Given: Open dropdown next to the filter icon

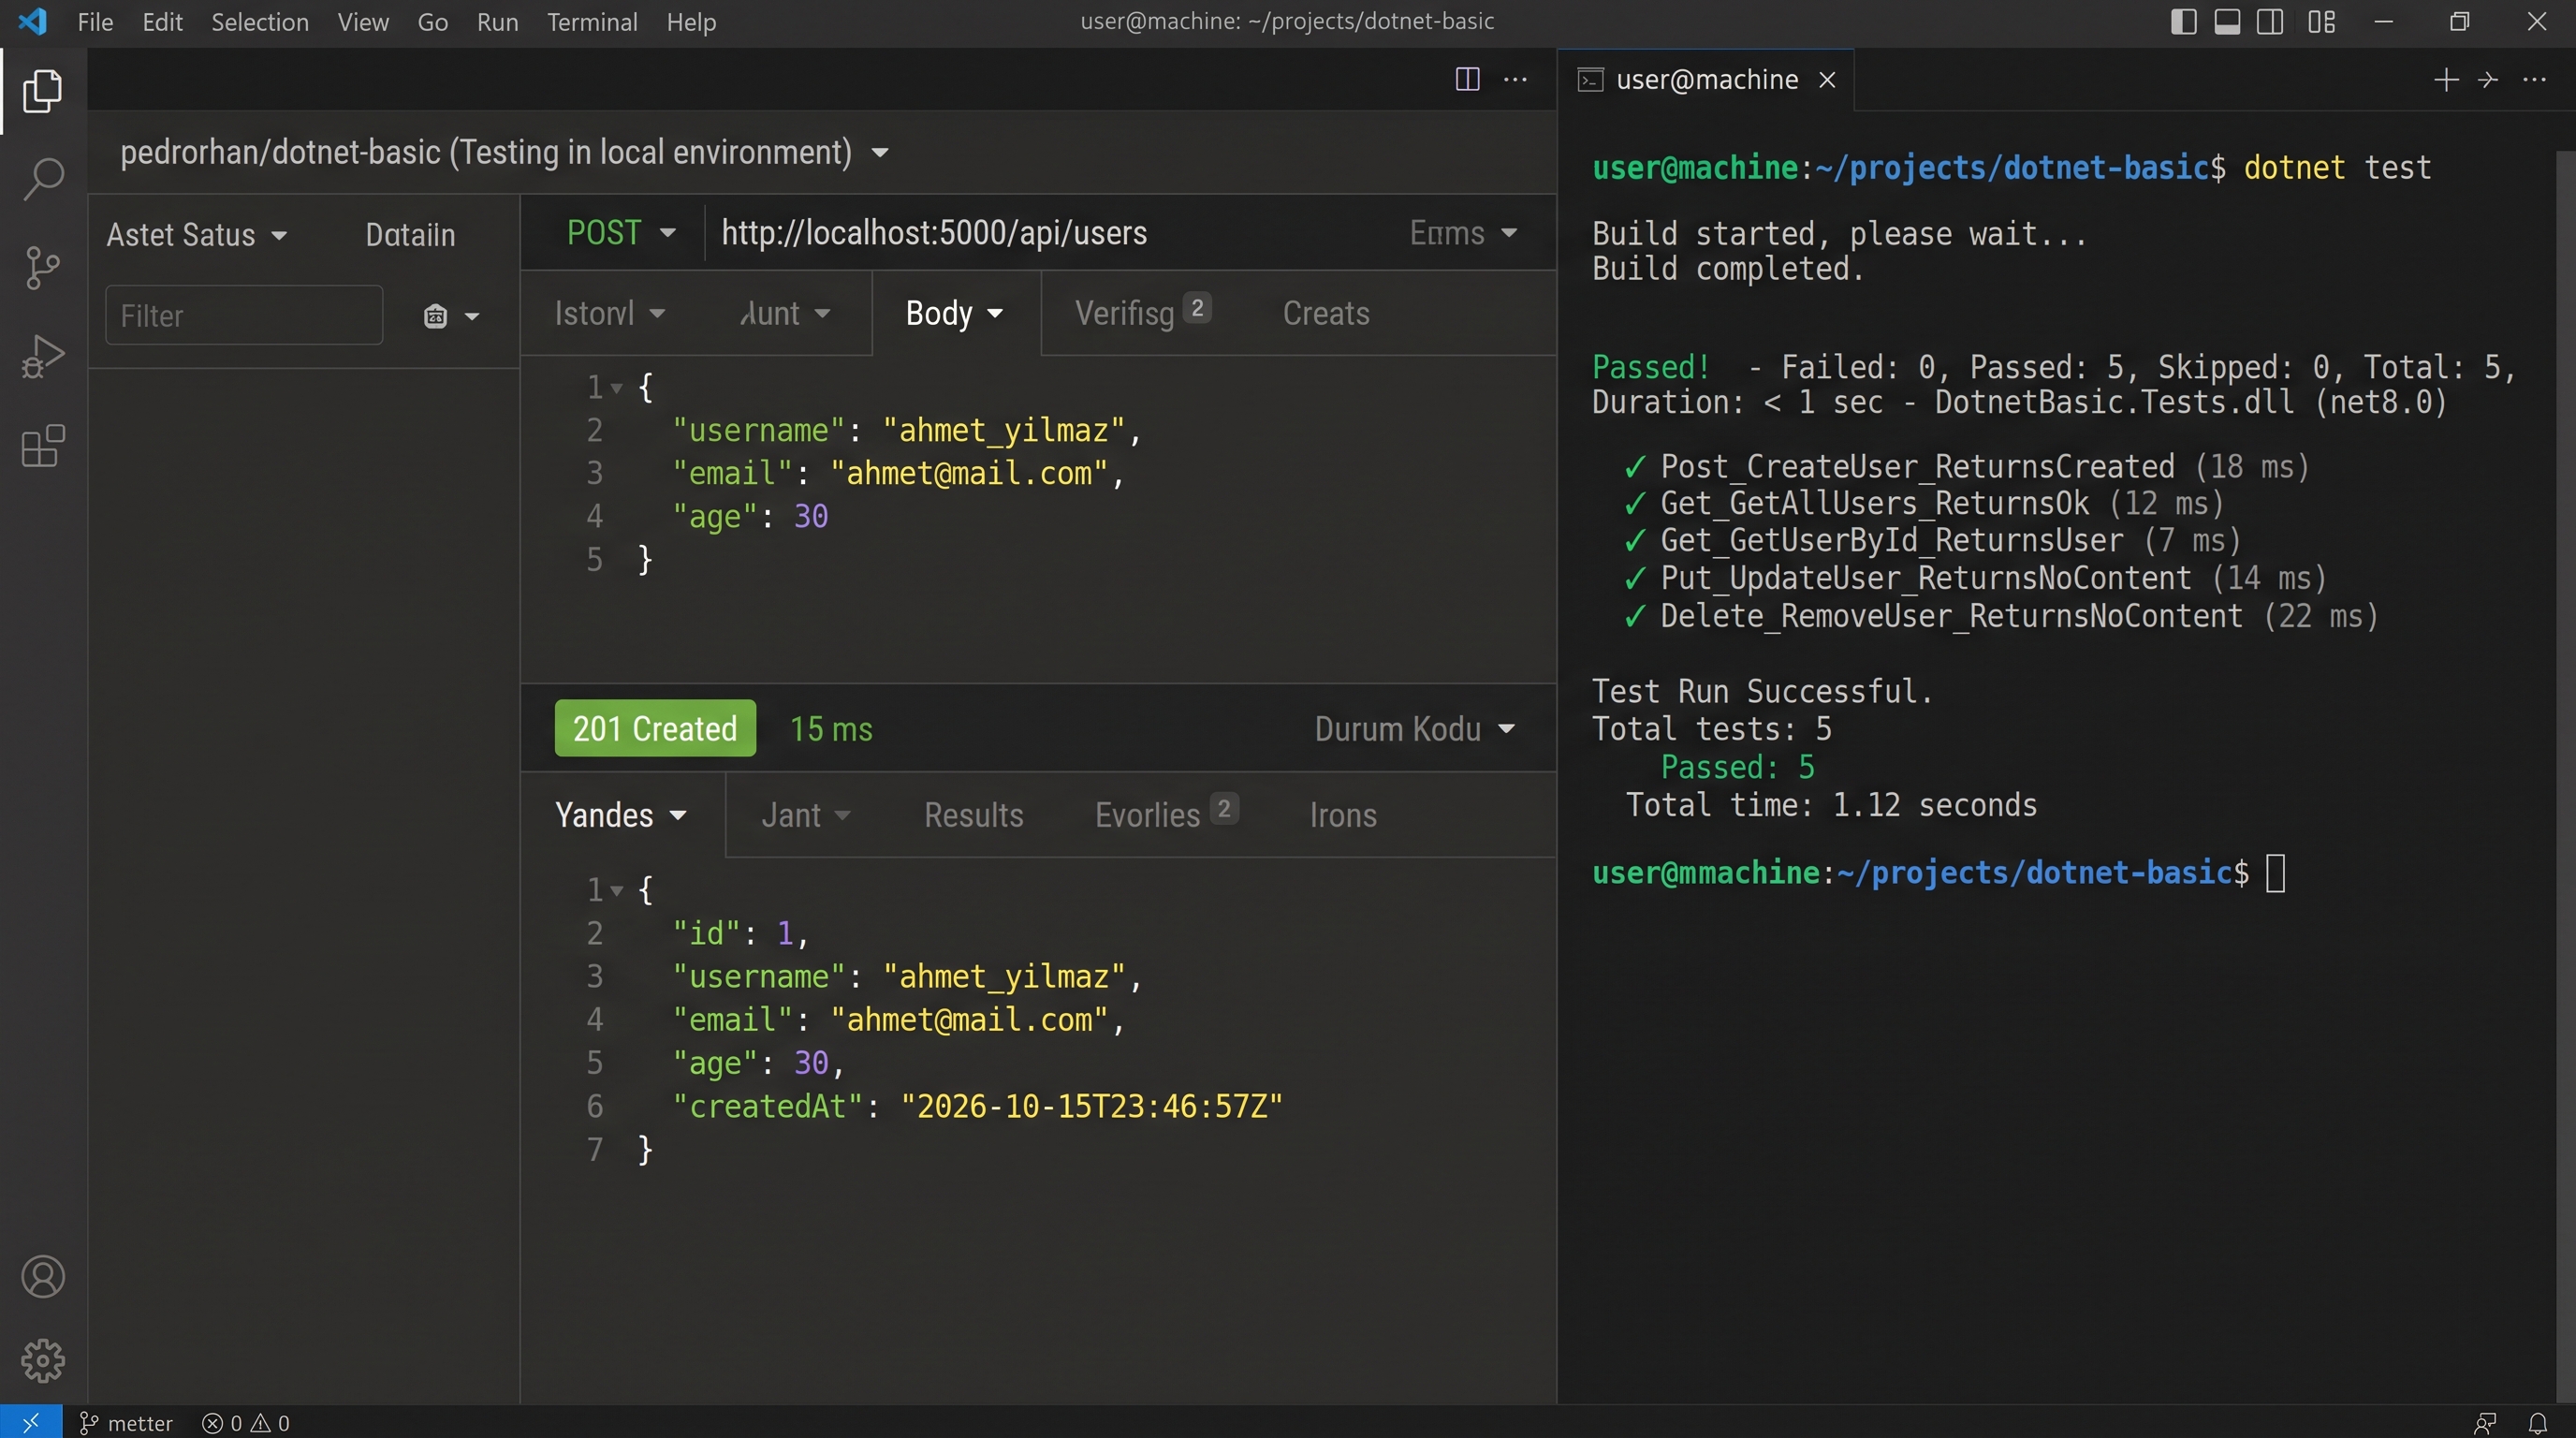Looking at the screenshot, I should coord(472,316).
